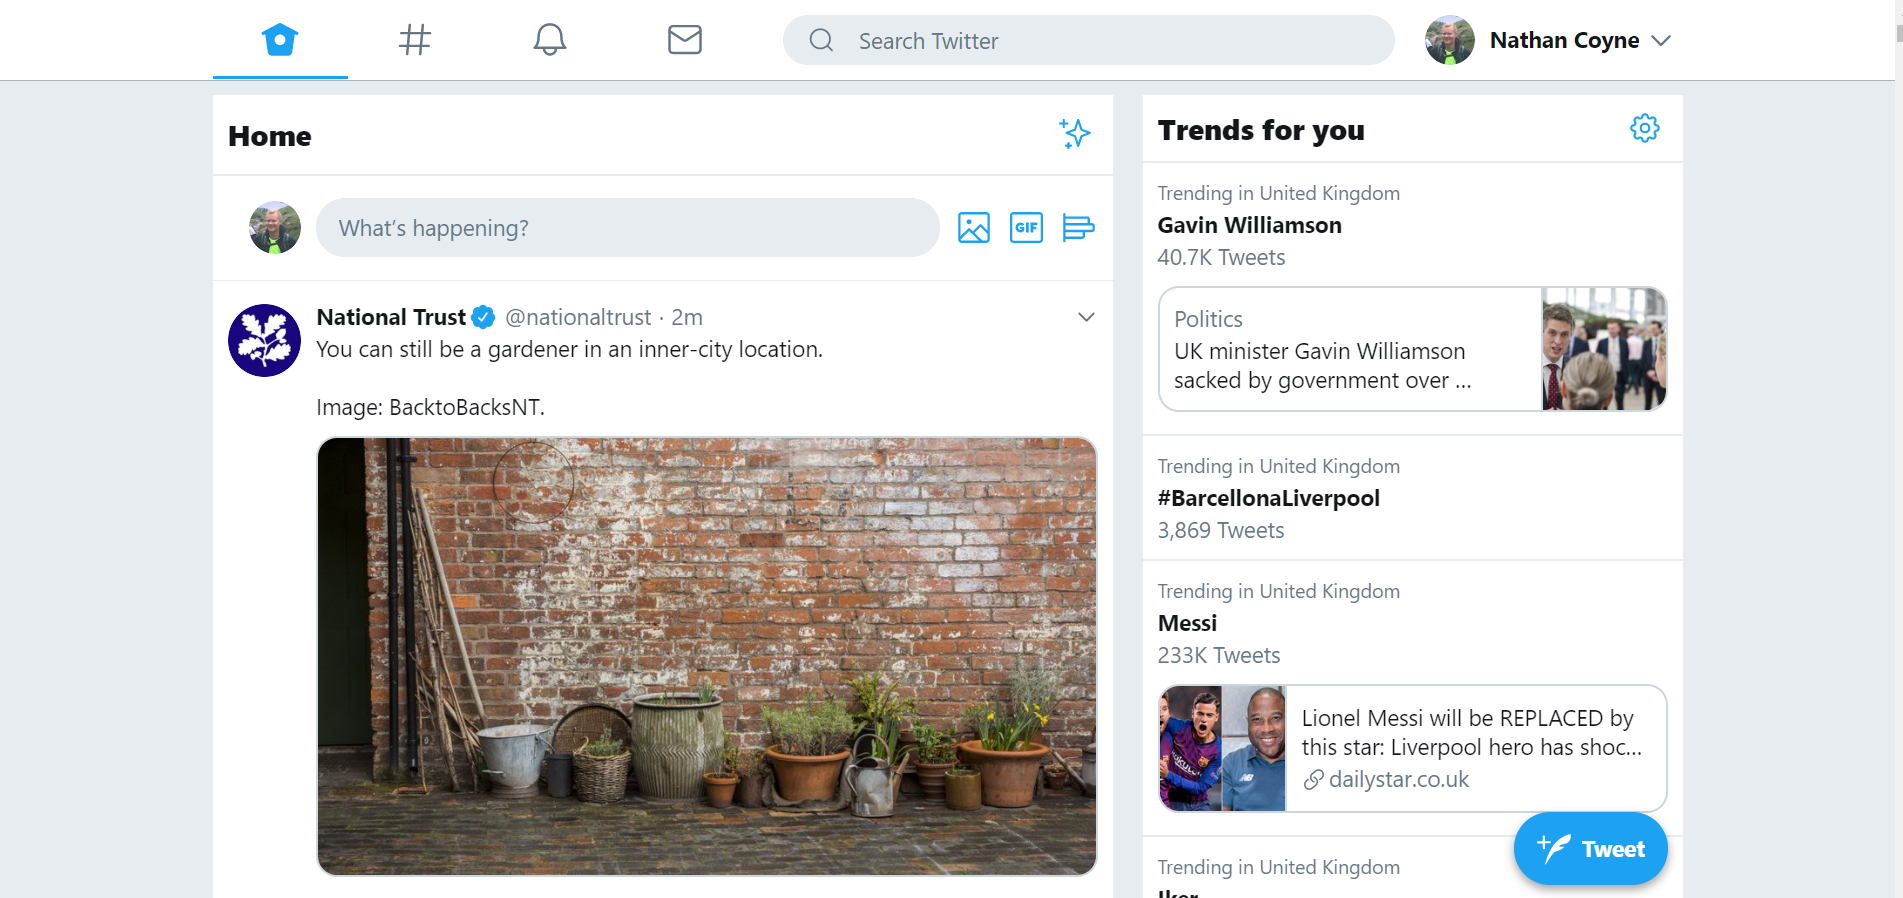The width and height of the screenshot is (1903, 898).
Task: Open the brick wall garden photo
Action: pos(707,656)
